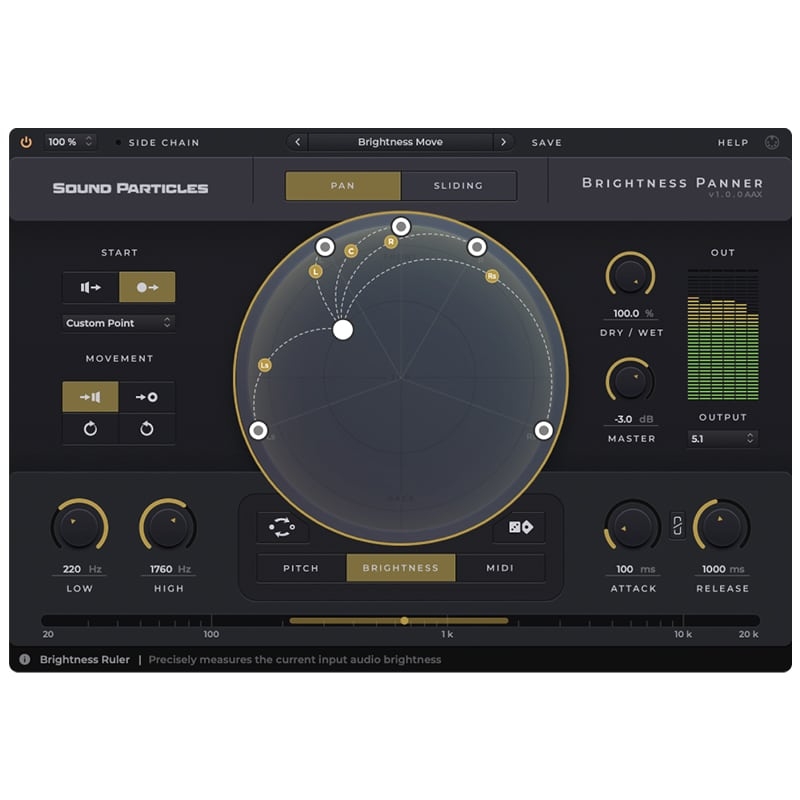The image size is (800, 800).
Task: Choose movement toward point icon
Action: pyautogui.click(x=146, y=397)
